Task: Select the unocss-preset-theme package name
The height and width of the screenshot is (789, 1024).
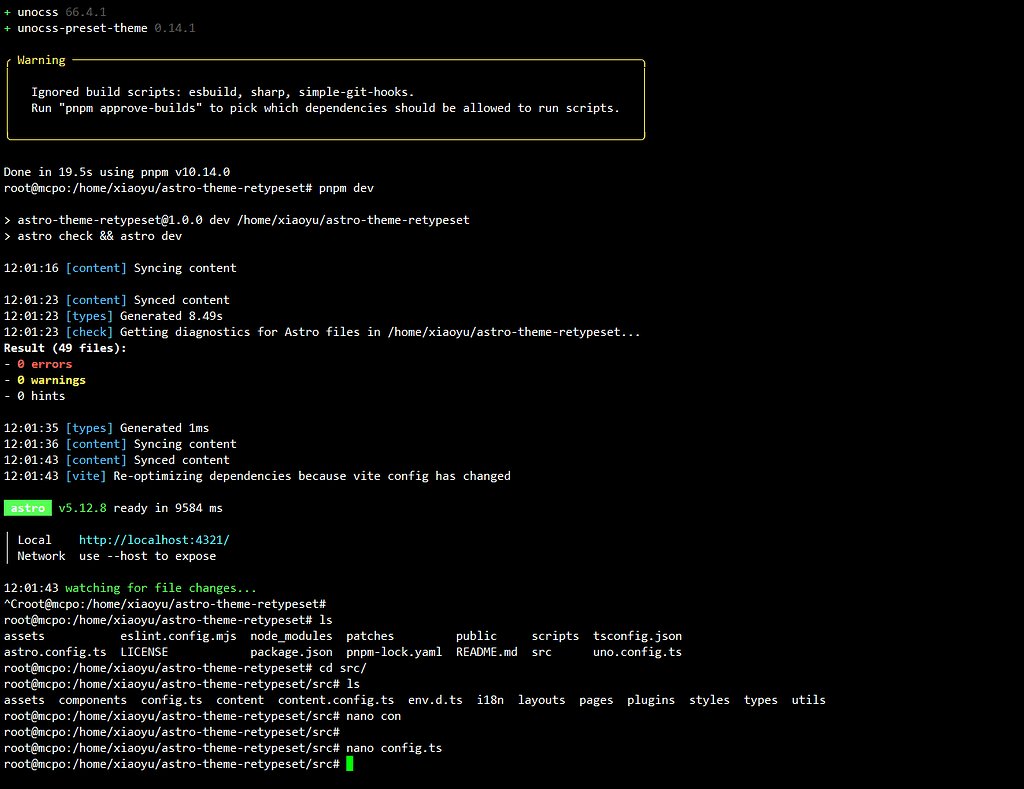Action: [x=82, y=28]
